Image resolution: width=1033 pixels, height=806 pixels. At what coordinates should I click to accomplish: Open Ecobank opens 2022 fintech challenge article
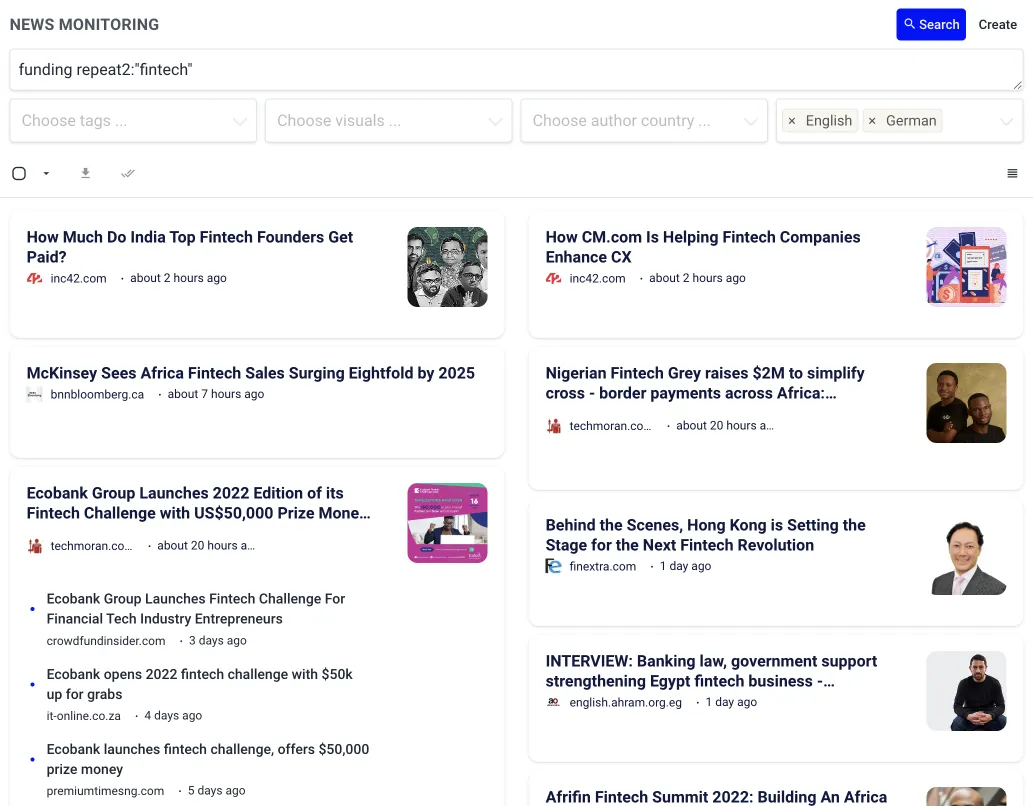click(200, 684)
